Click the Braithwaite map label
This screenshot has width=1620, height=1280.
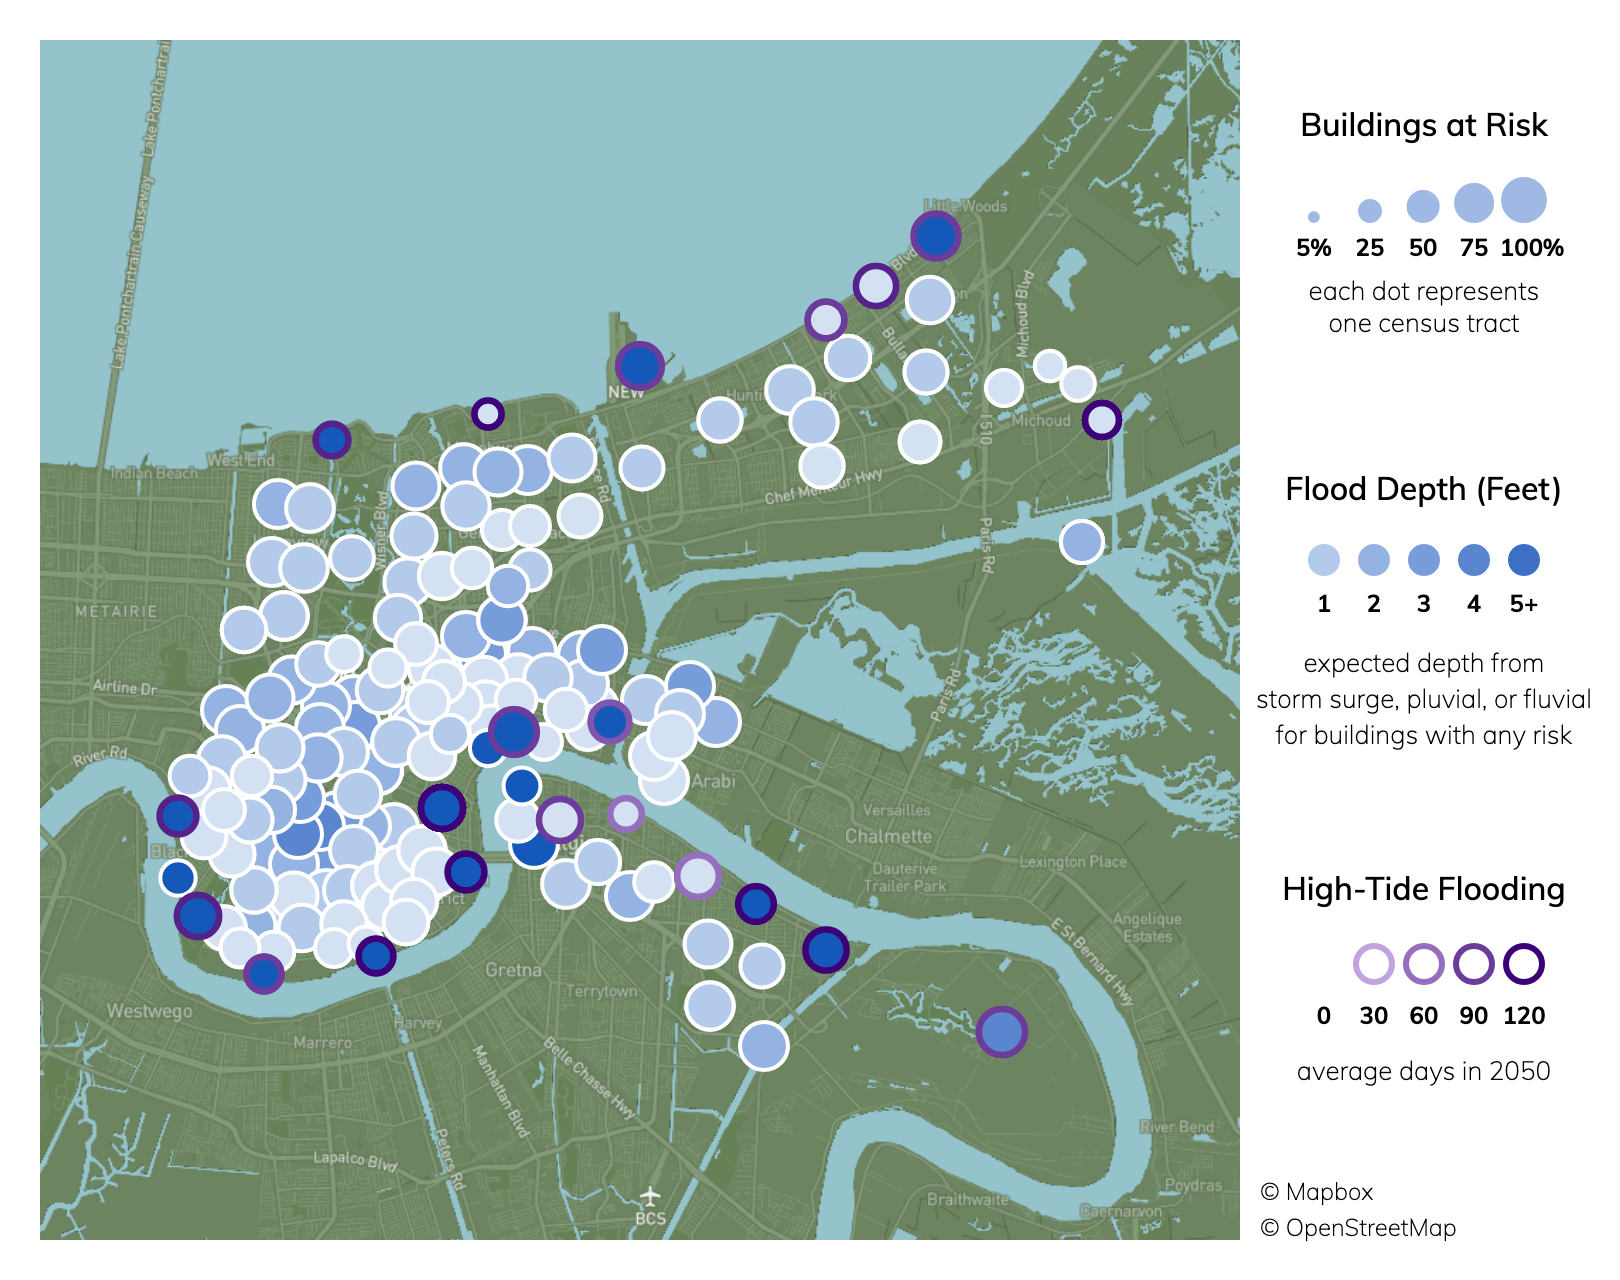(x=968, y=1199)
